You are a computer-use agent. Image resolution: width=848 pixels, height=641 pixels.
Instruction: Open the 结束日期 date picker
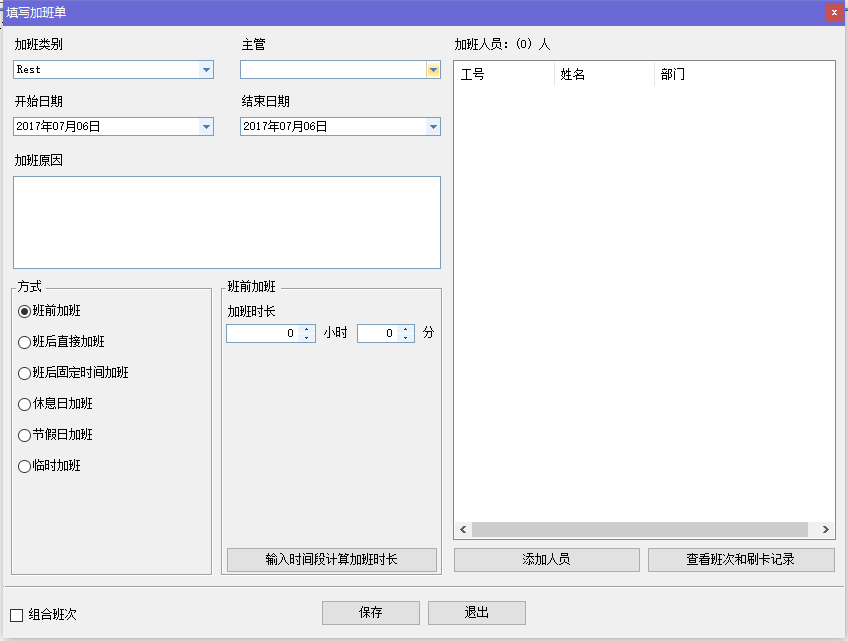click(x=432, y=127)
